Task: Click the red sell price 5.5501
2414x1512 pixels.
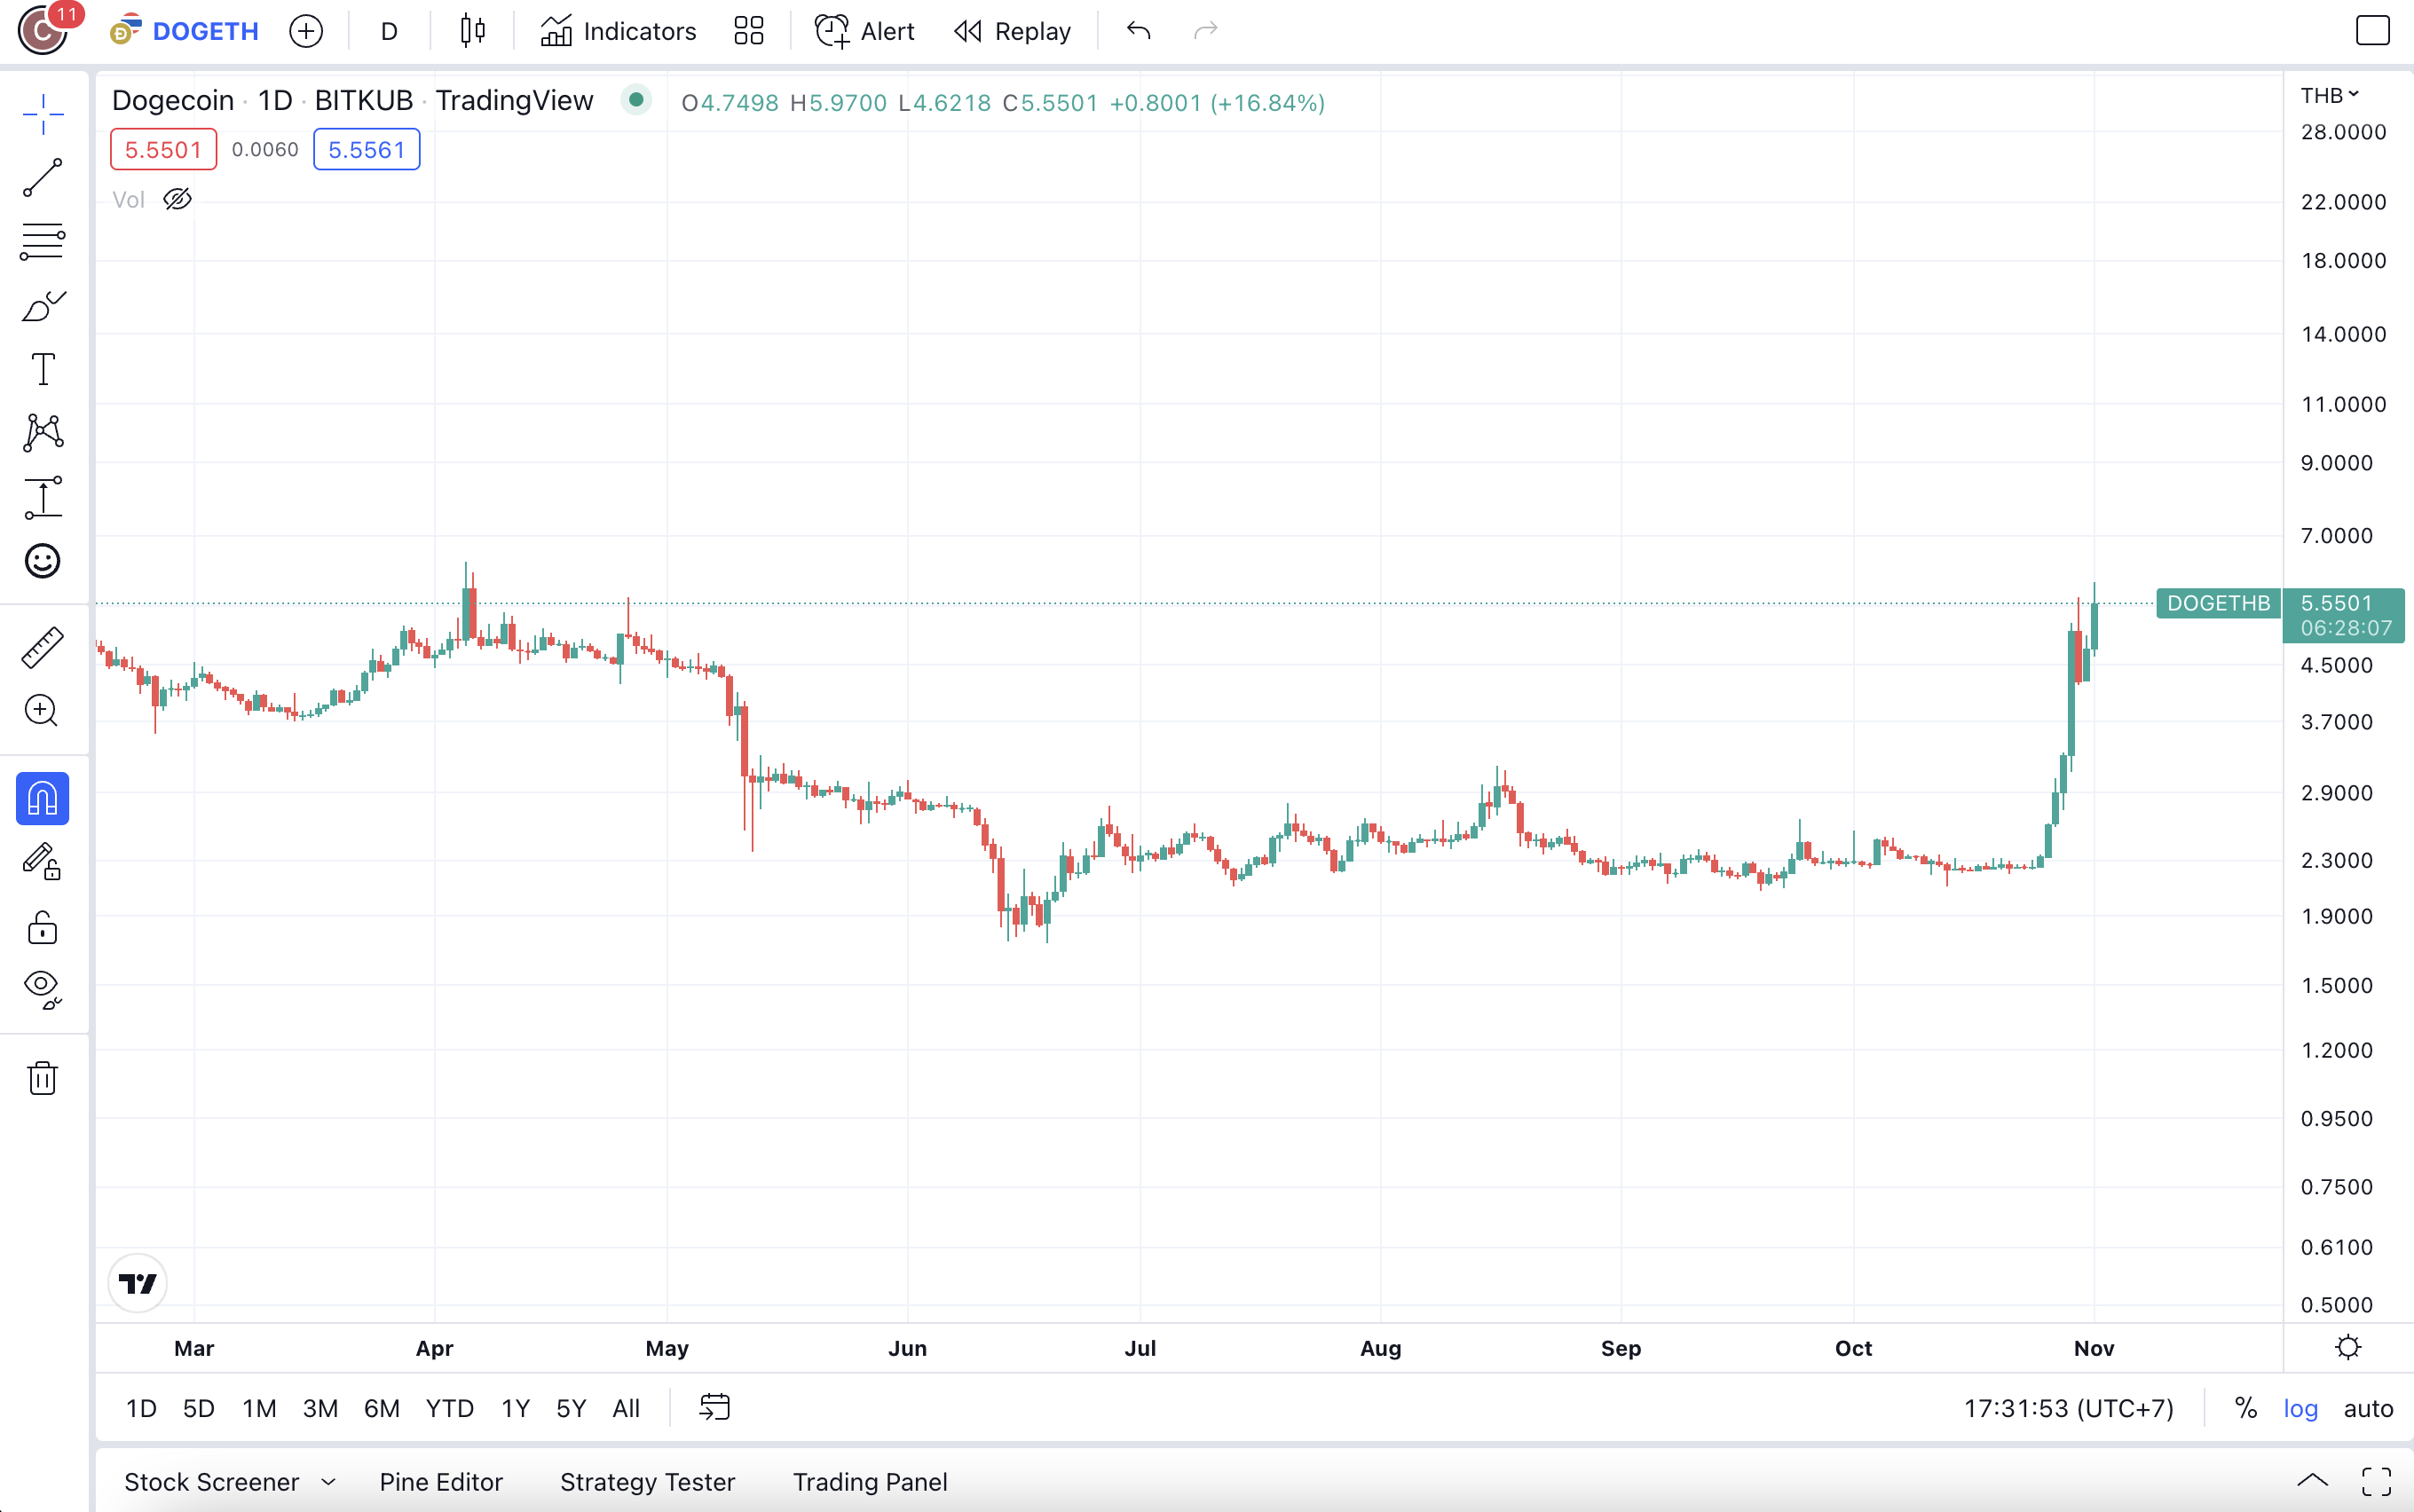Action: 163,150
